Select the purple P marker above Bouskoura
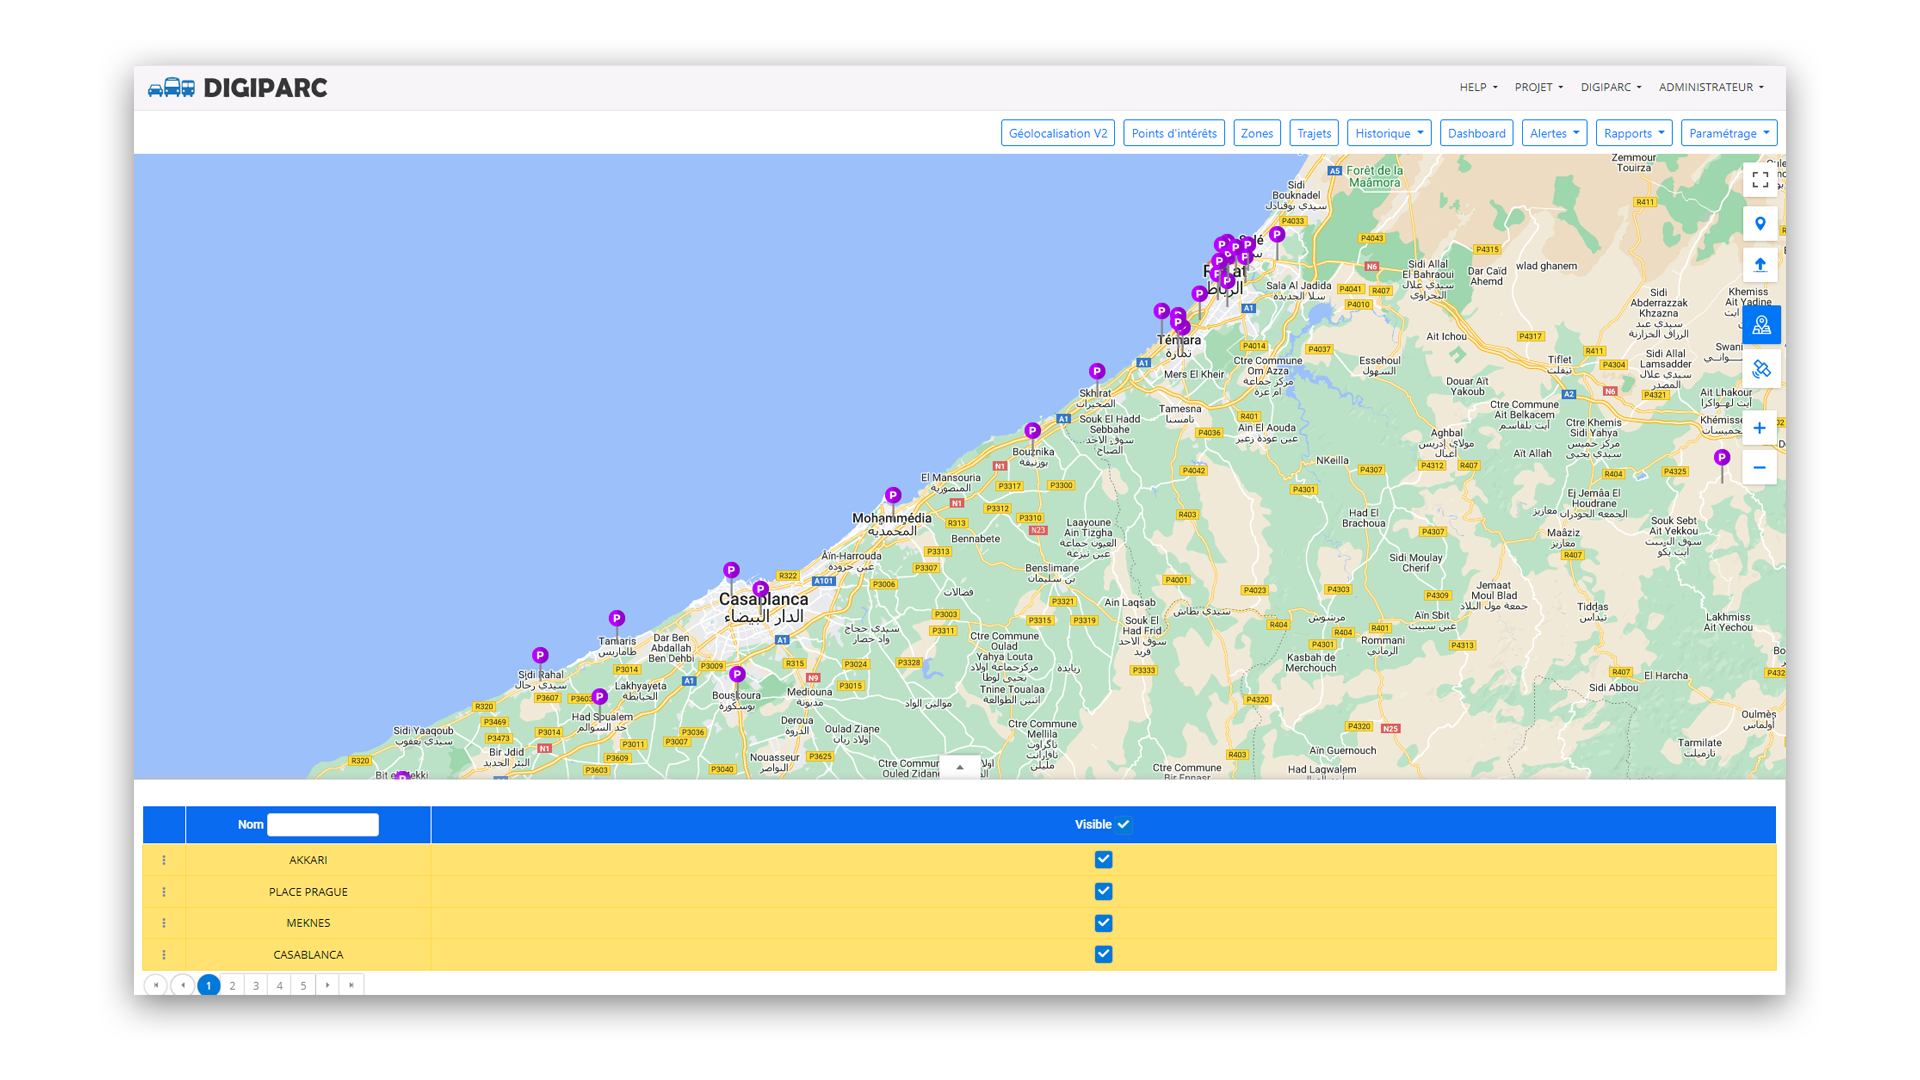 pos(737,675)
